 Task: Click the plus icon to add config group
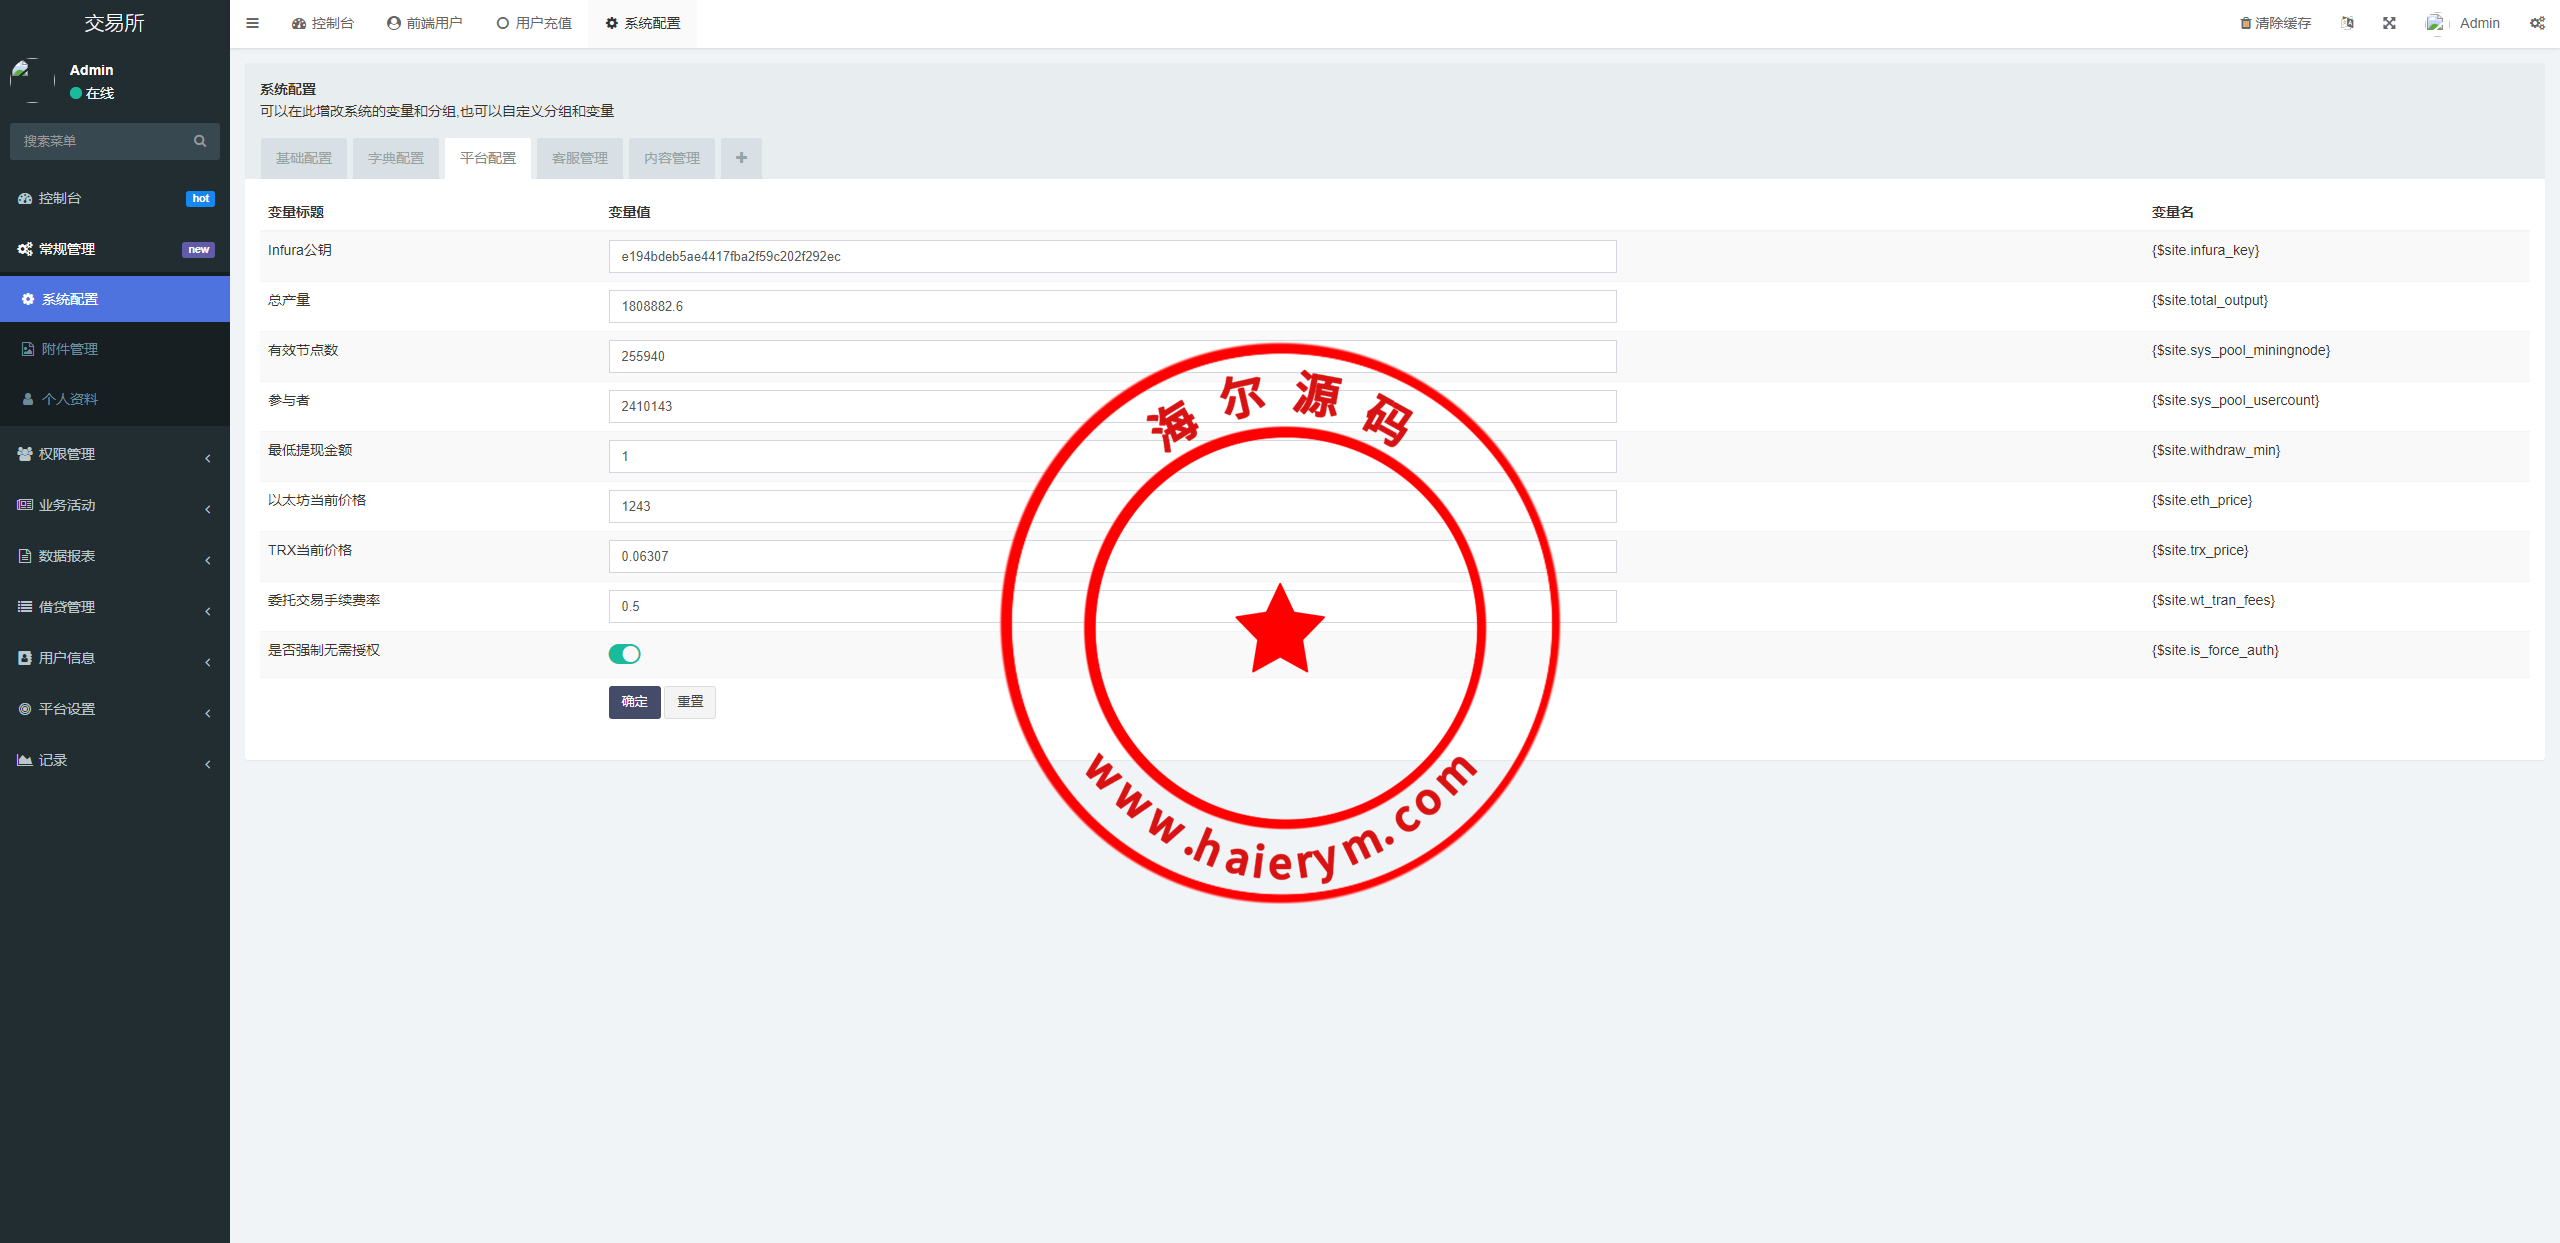point(741,158)
